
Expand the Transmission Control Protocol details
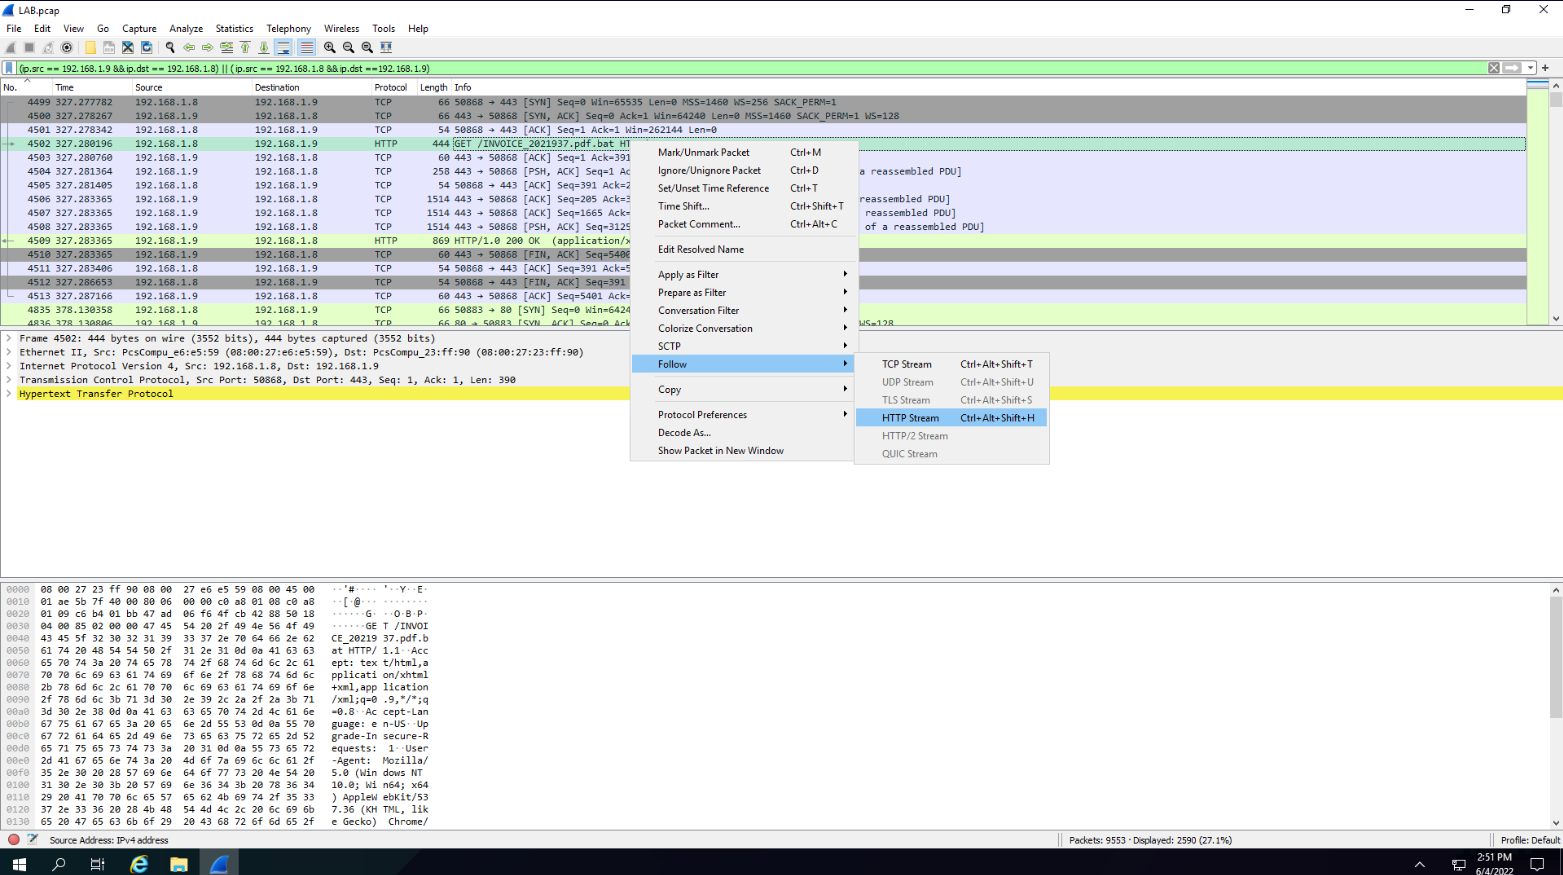click(9, 380)
